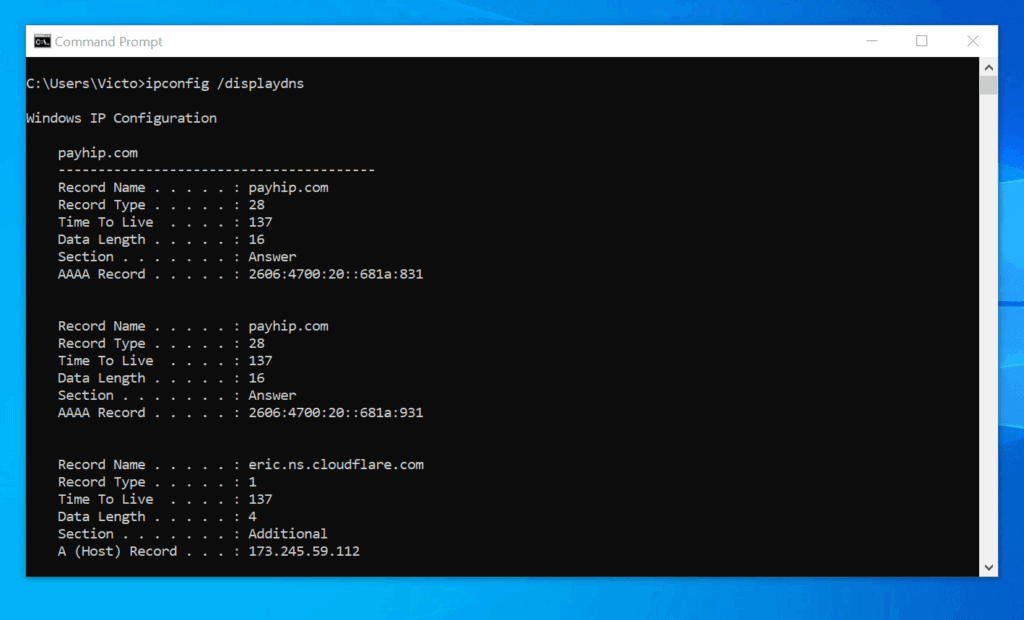1024x620 pixels.
Task: Click the Command Prompt title text
Action: point(108,42)
